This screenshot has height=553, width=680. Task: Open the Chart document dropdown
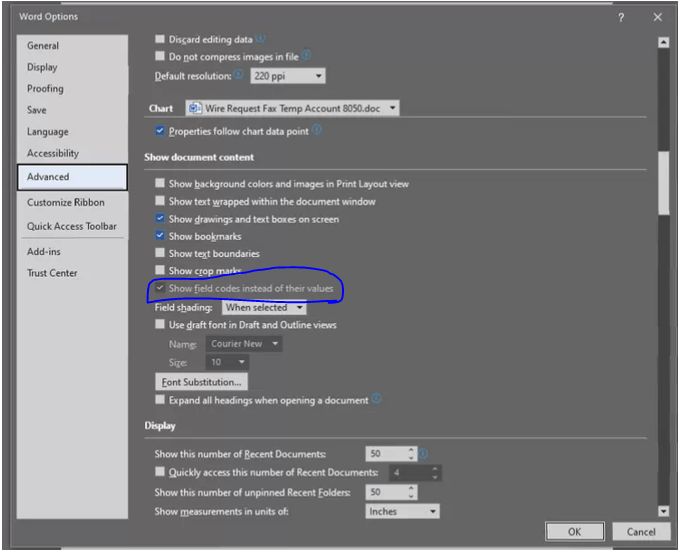[x=293, y=108]
